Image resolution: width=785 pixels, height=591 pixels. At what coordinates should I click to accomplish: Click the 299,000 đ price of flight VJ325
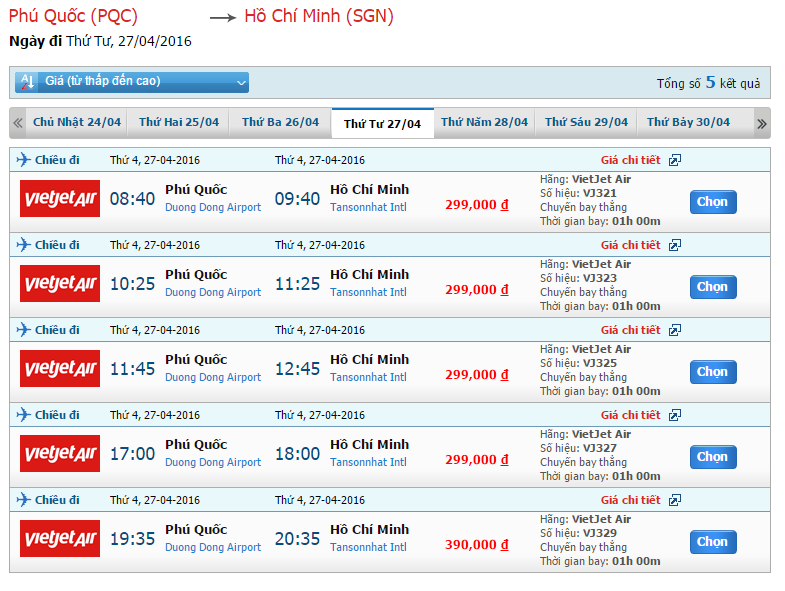coord(477,375)
